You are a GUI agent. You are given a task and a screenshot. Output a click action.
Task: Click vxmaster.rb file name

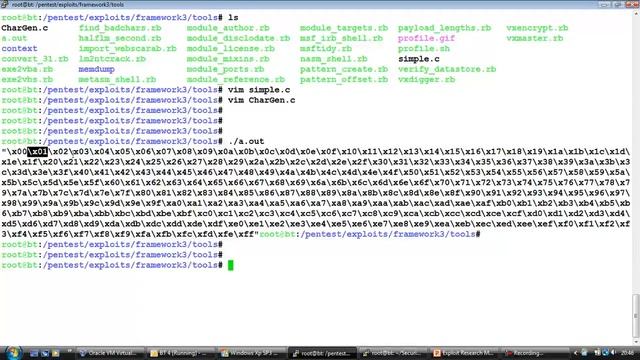point(535,38)
